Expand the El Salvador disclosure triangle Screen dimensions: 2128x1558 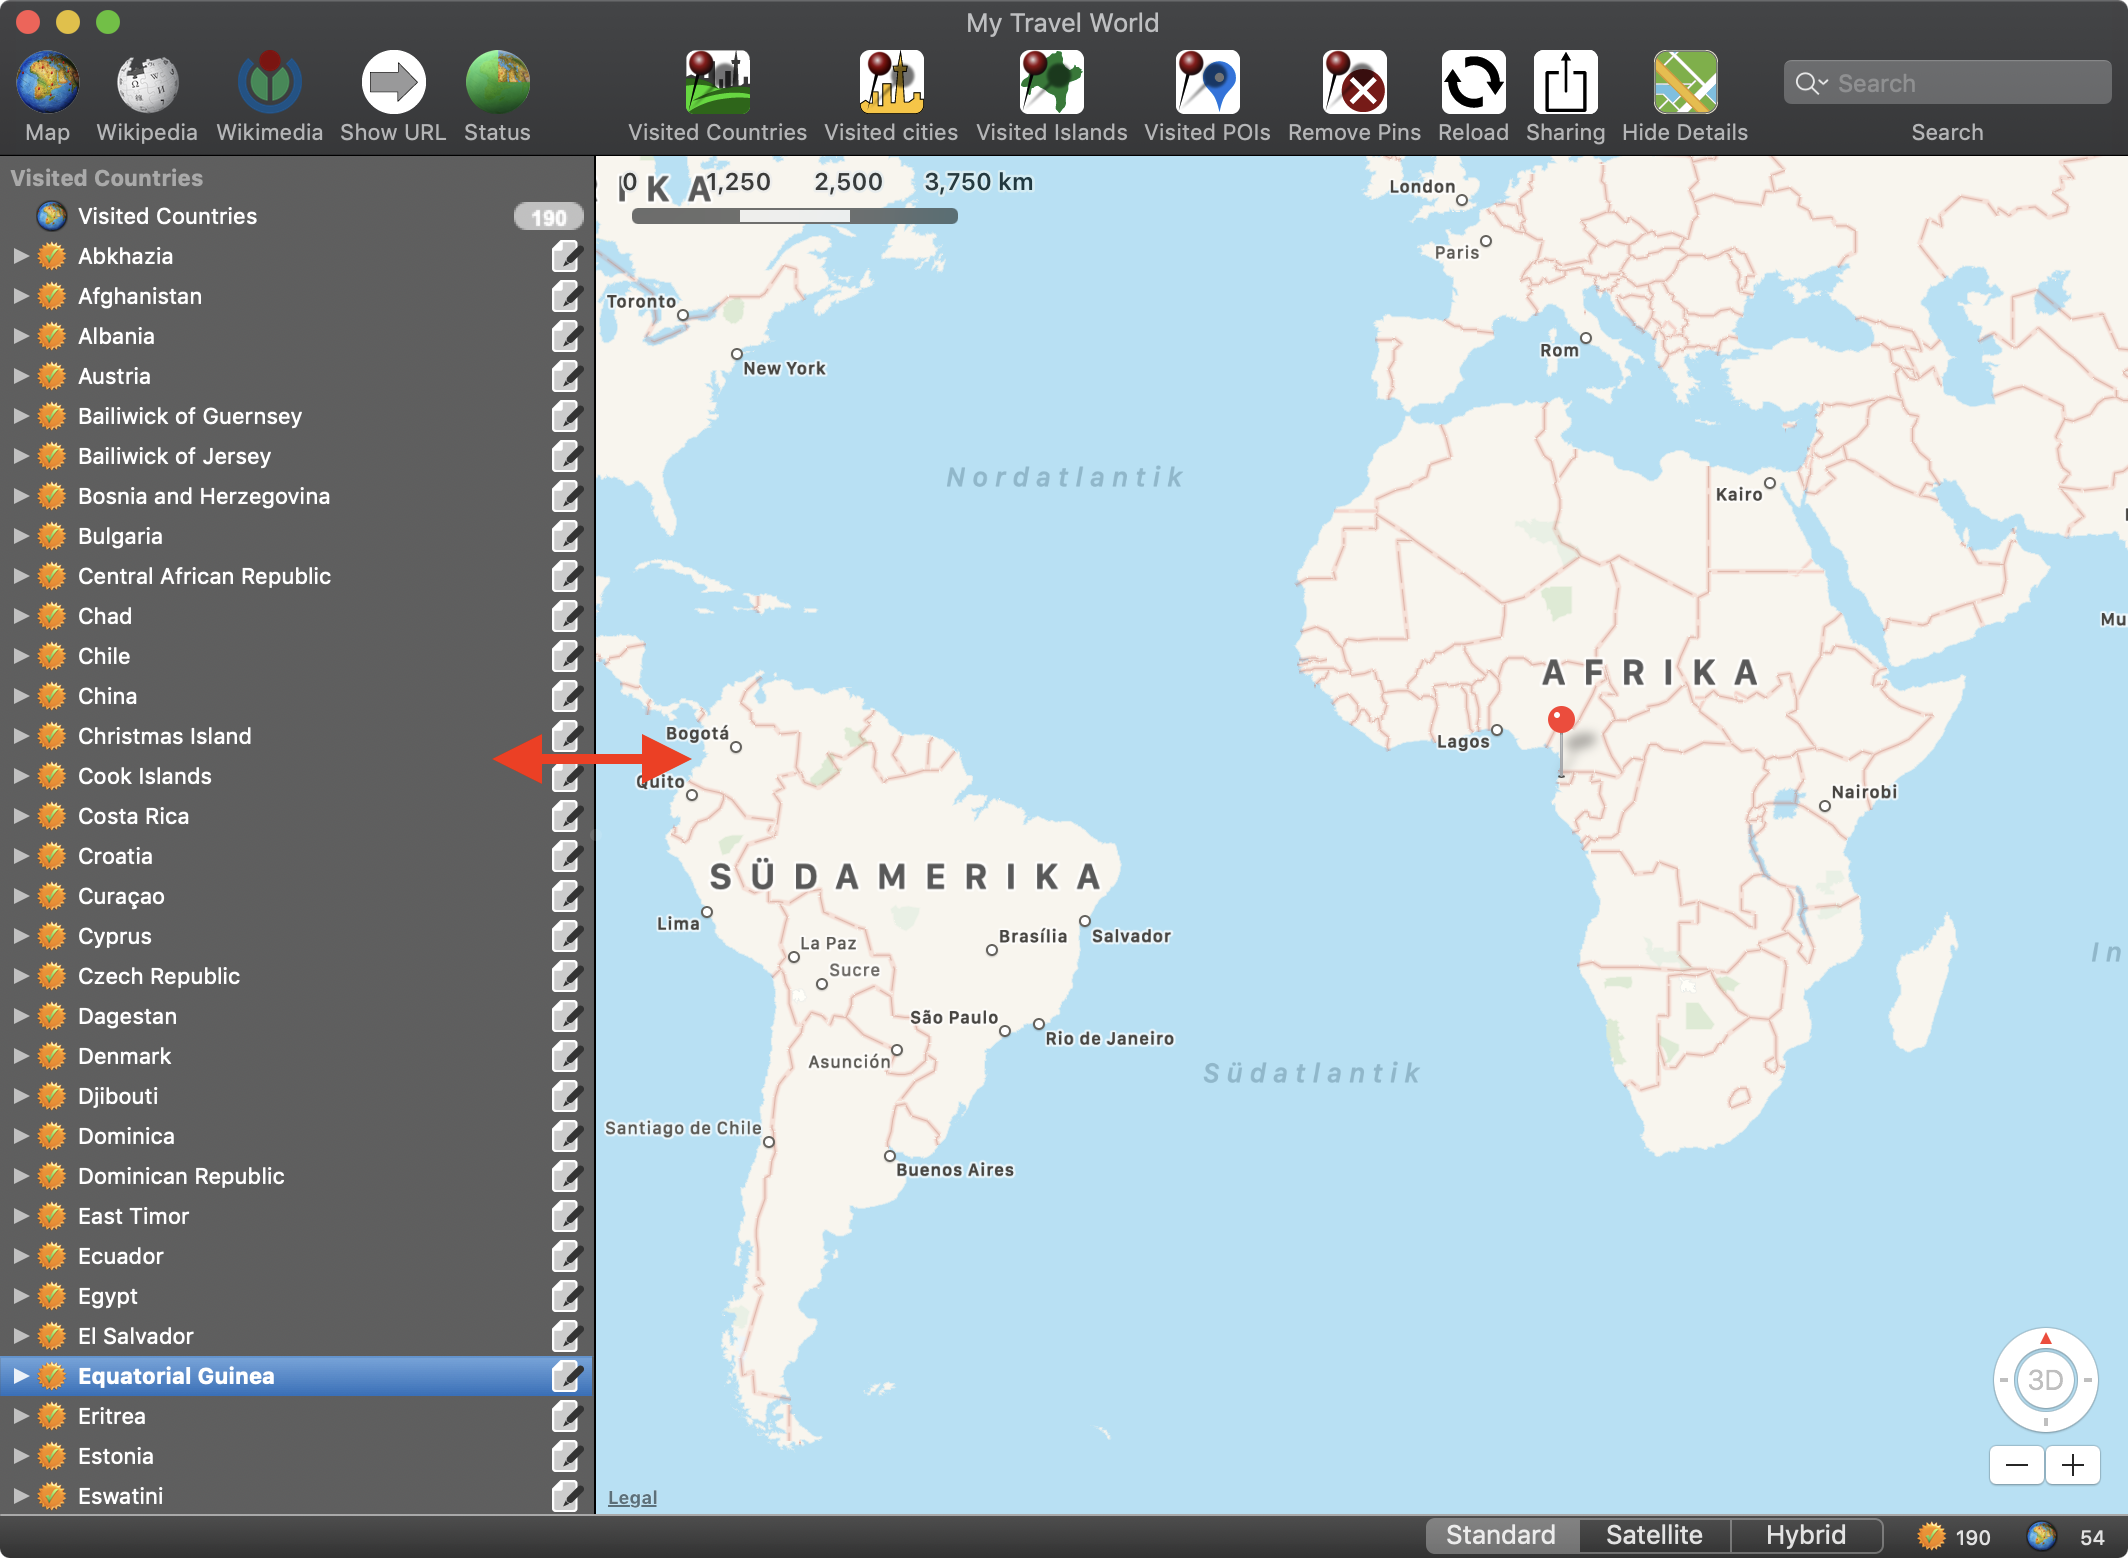pos(21,1336)
